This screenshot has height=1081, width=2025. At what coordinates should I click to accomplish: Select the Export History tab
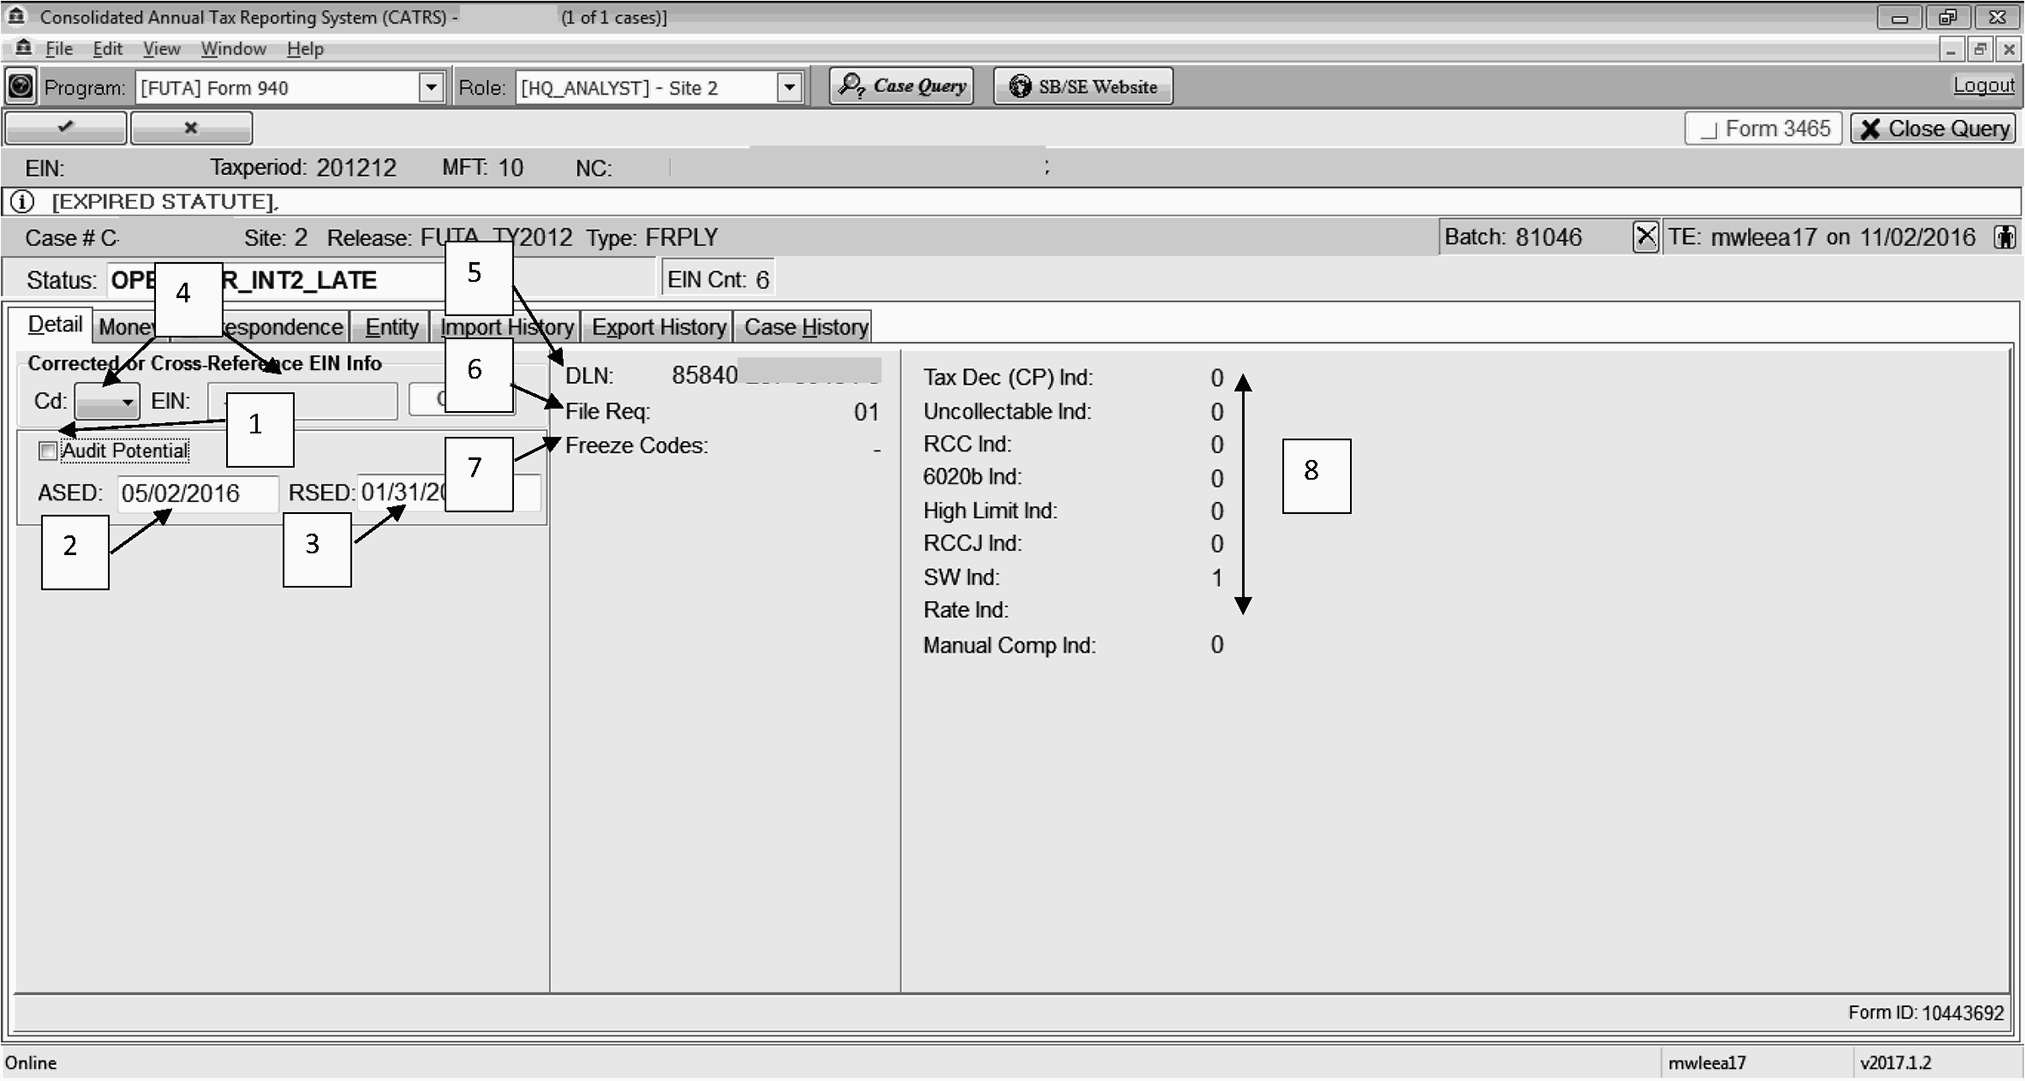click(x=658, y=327)
